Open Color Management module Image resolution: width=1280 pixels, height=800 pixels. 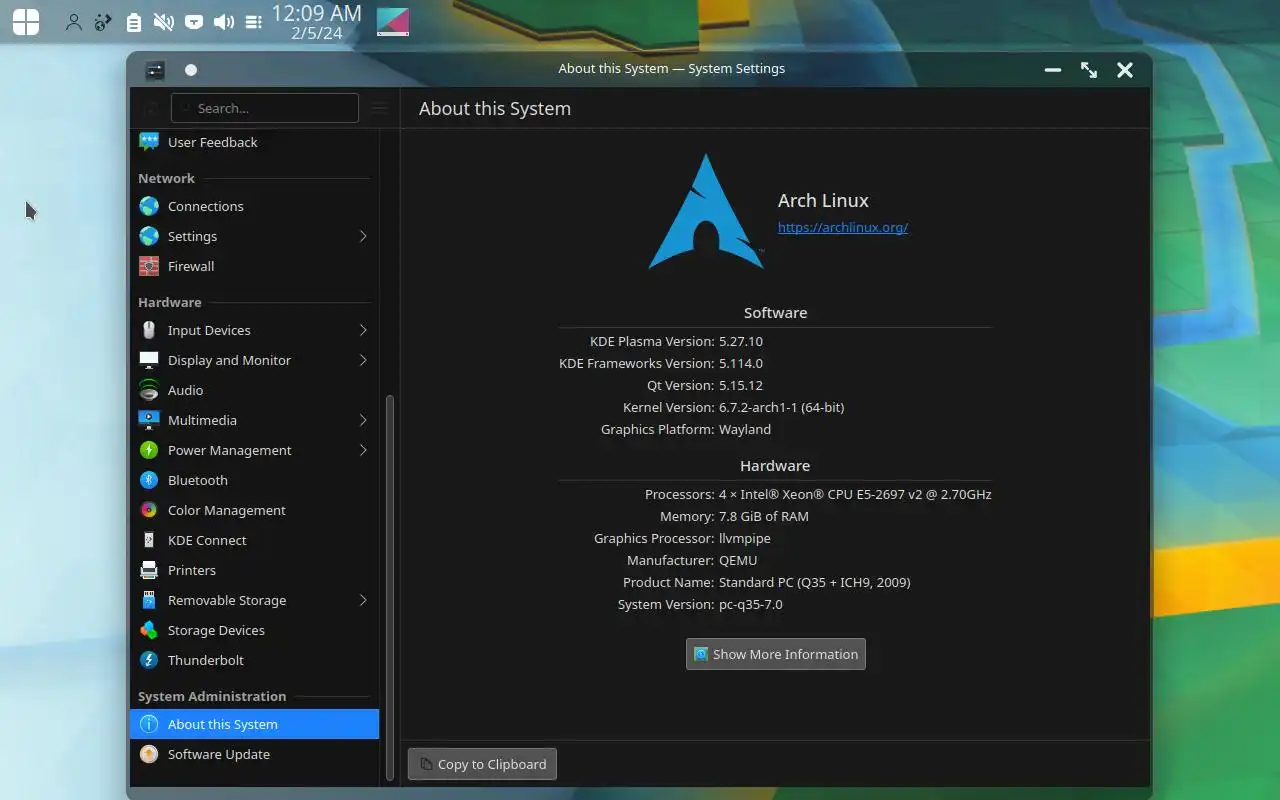click(254, 510)
